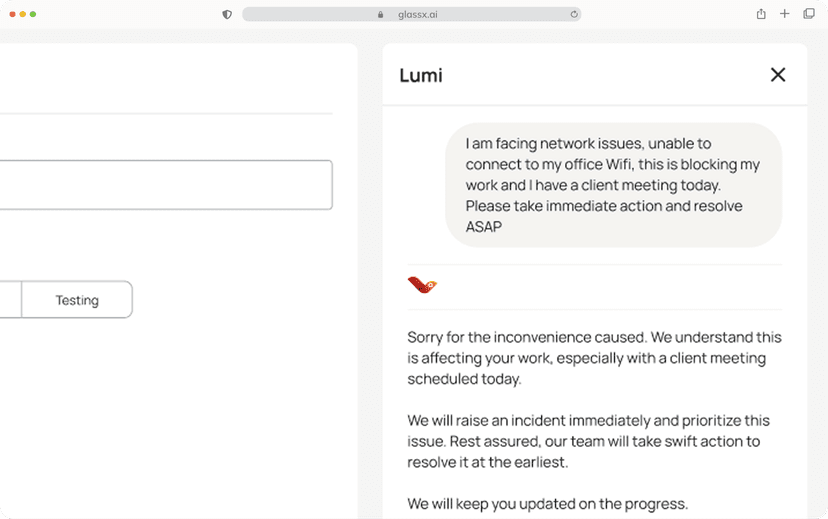Viewport: 828px width, 519px height.
Task: Click the "We will keep you updated" line
Action: (x=547, y=503)
